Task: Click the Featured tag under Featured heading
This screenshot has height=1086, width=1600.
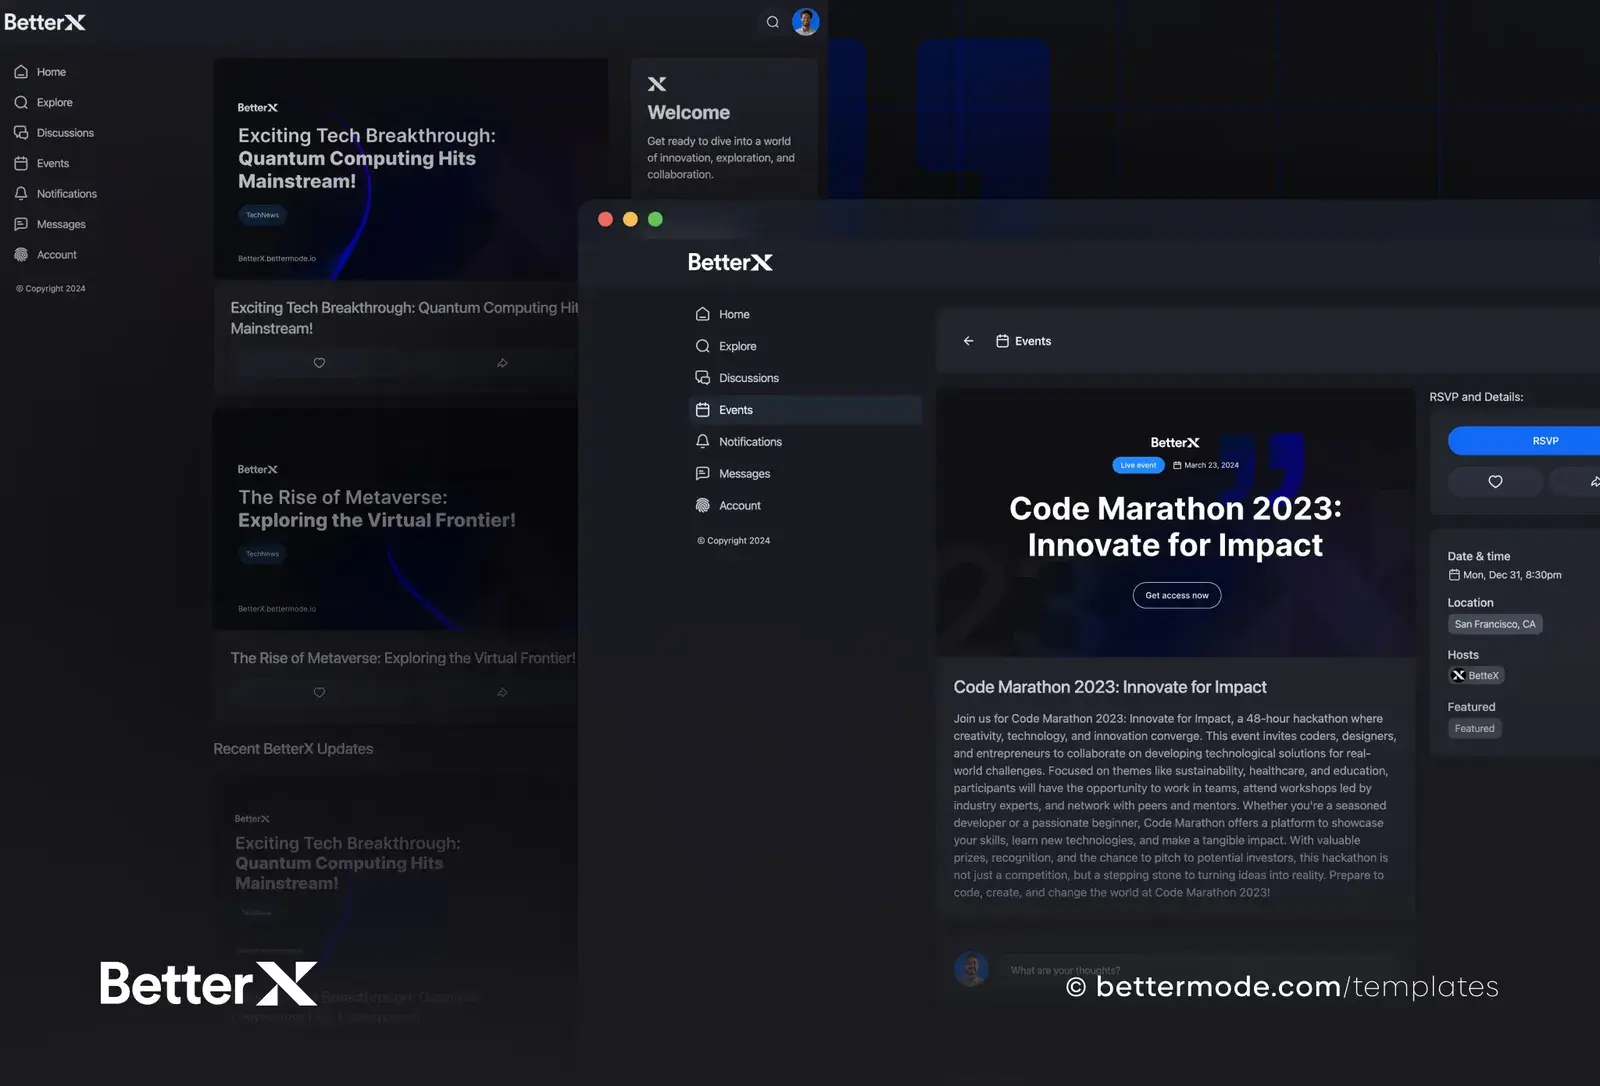Action: (x=1475, y=729)
